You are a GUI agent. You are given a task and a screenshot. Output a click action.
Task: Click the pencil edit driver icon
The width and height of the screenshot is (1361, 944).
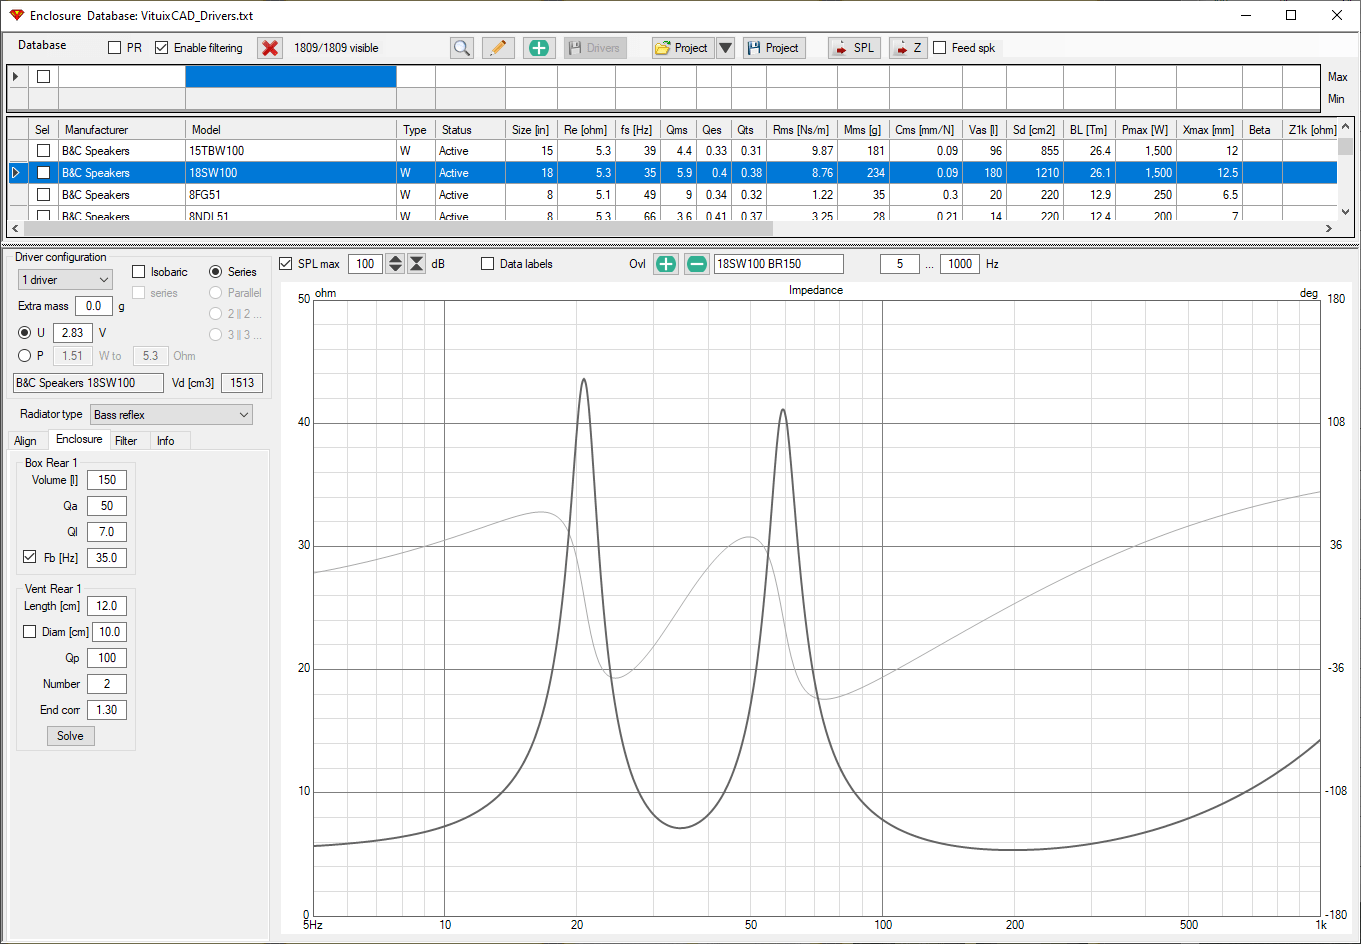[x=498, y=48]
